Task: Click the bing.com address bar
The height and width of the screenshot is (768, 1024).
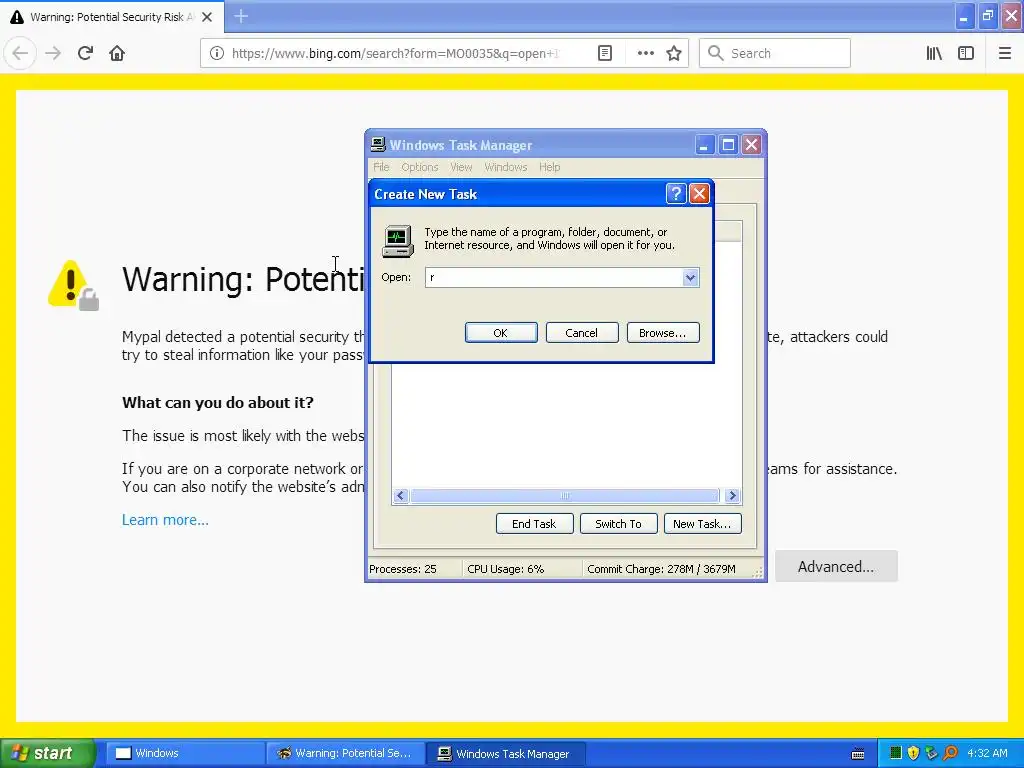Action: coord(395,53)
